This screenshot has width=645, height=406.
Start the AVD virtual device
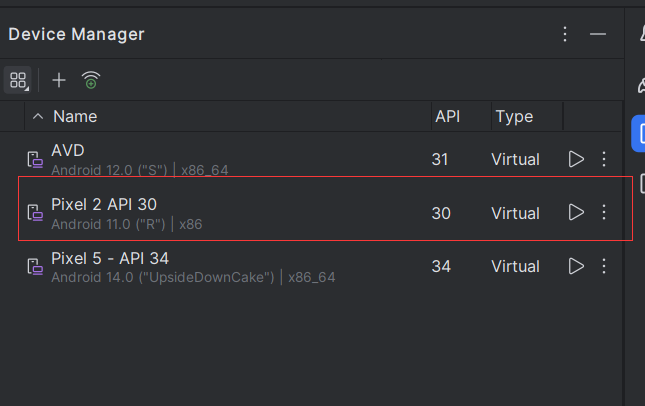(576, 159)
